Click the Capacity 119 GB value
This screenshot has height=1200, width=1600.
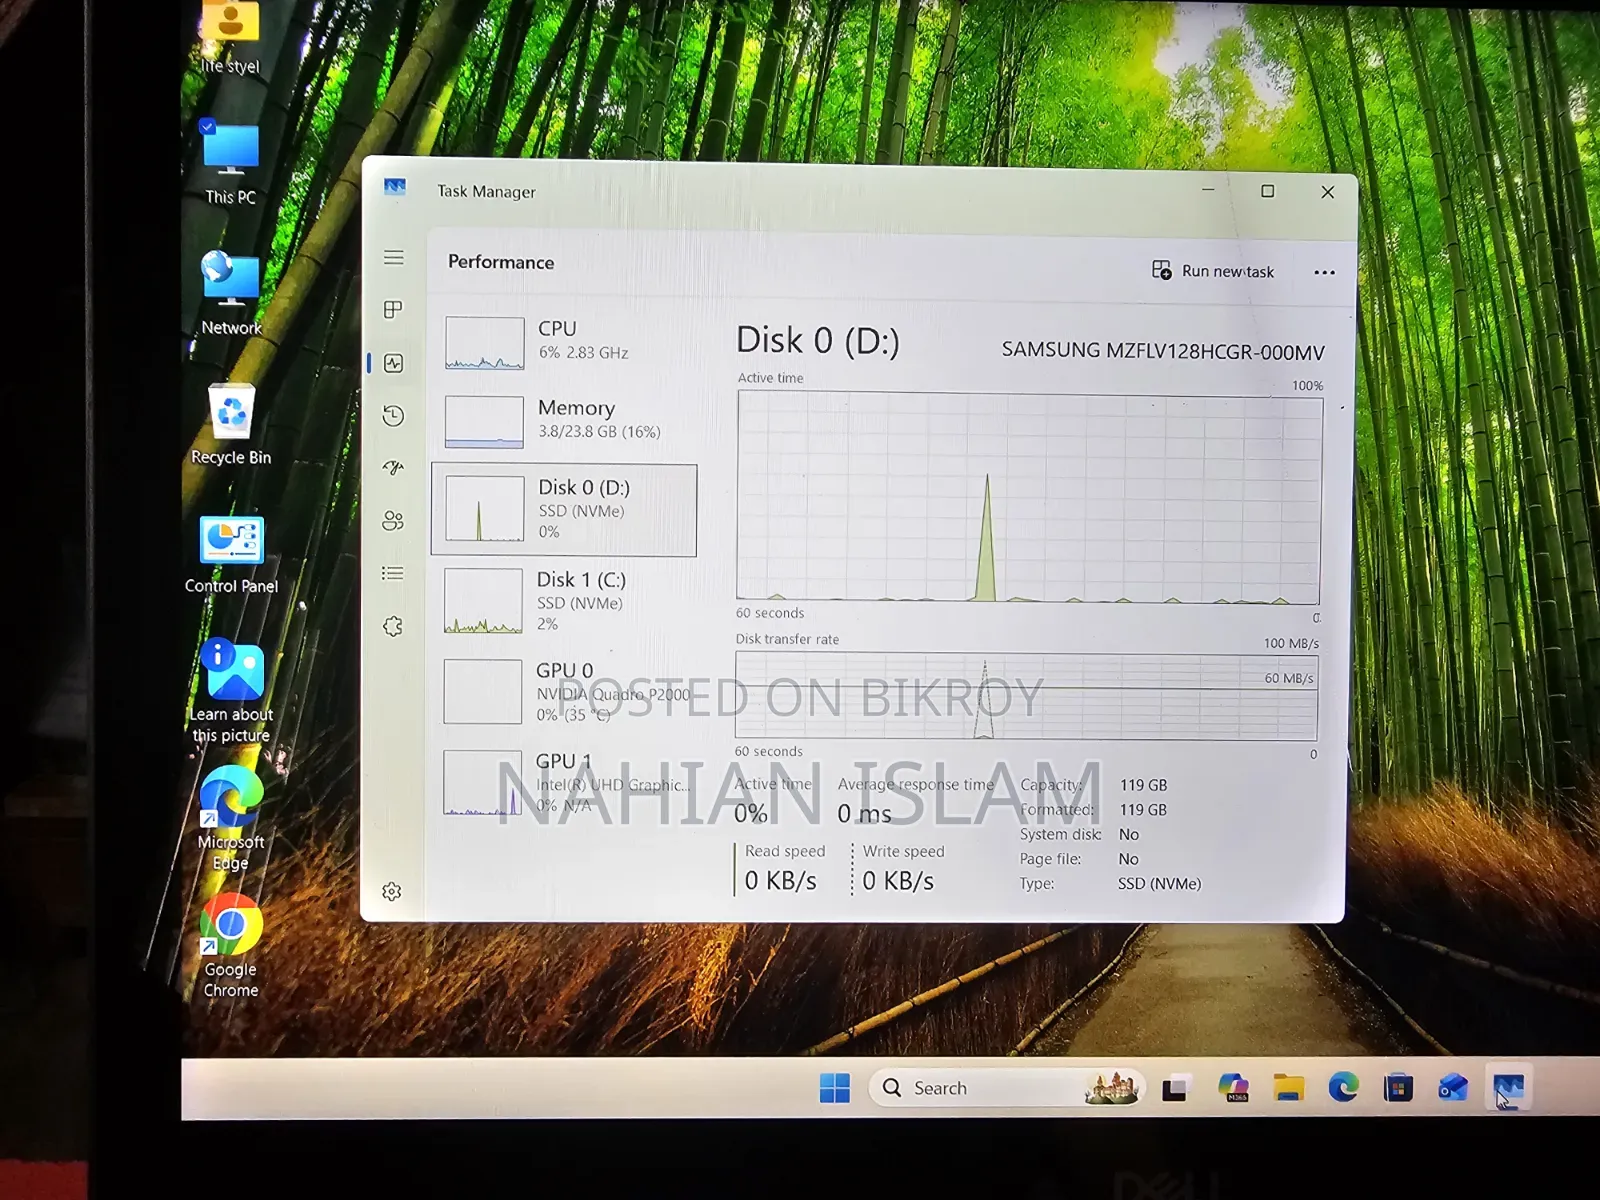point(1143,785)
